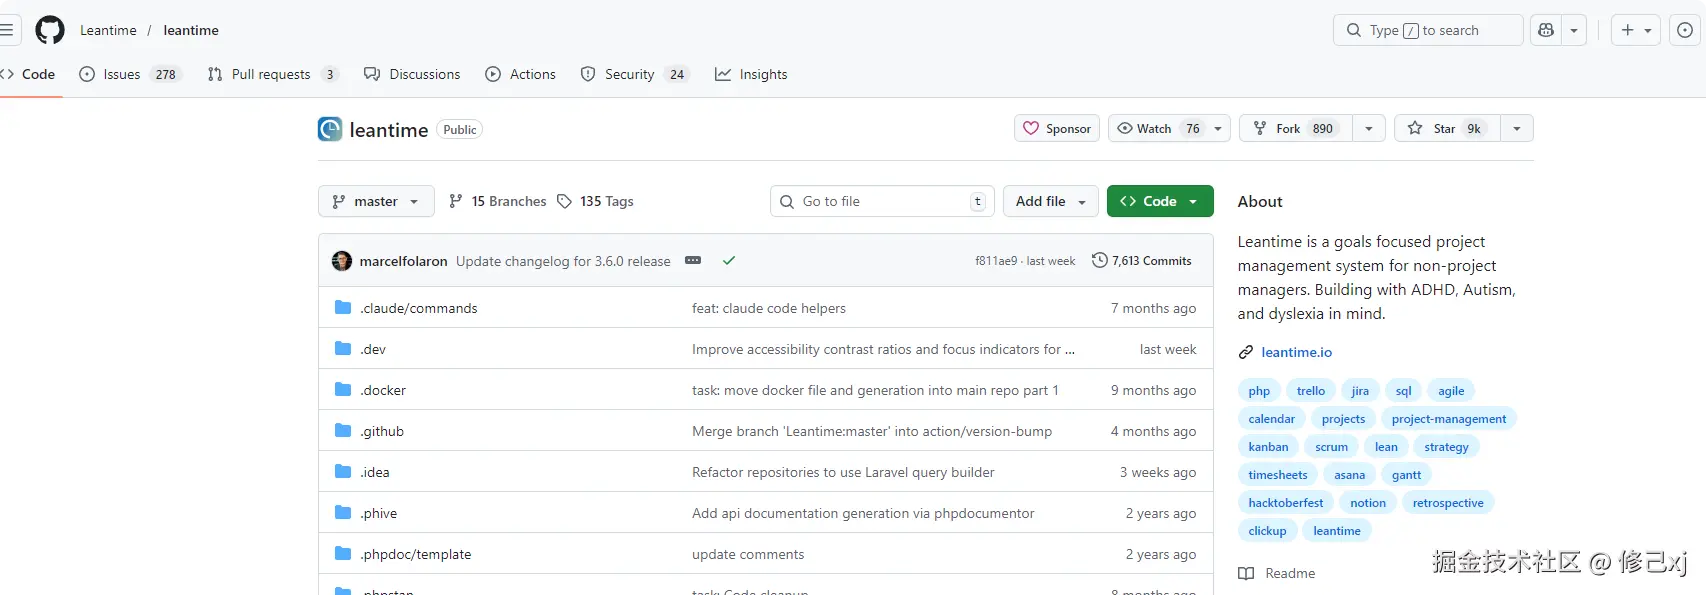The image size is (1706, 595).
Task: Open the Issues tab
Action: 130,74
